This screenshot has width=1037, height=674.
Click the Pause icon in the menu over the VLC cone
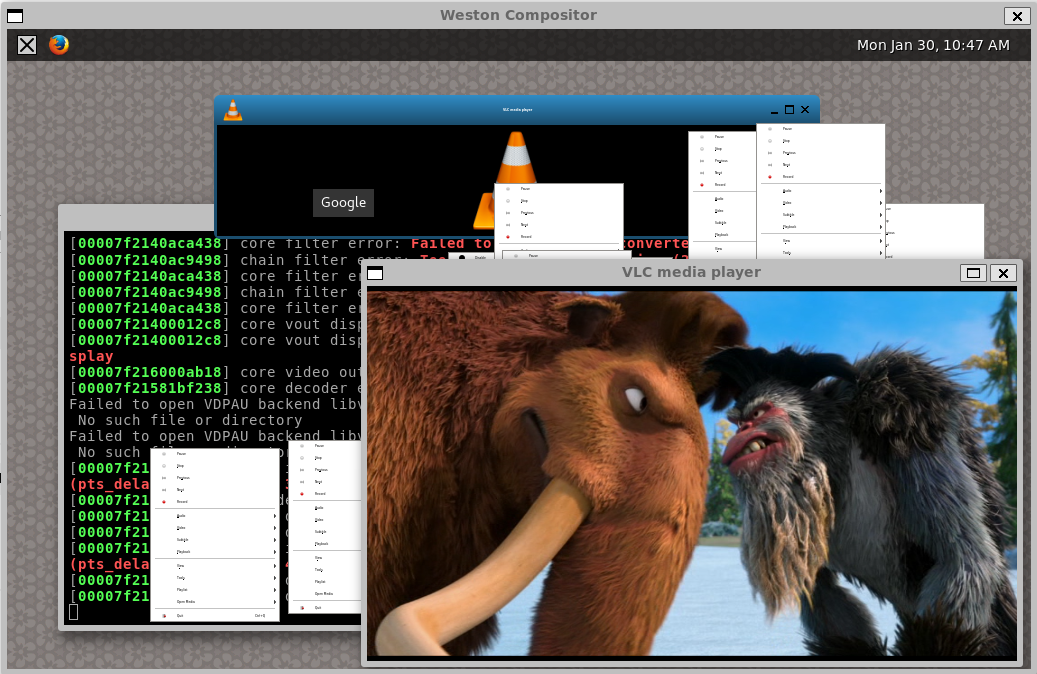[508, 189]
